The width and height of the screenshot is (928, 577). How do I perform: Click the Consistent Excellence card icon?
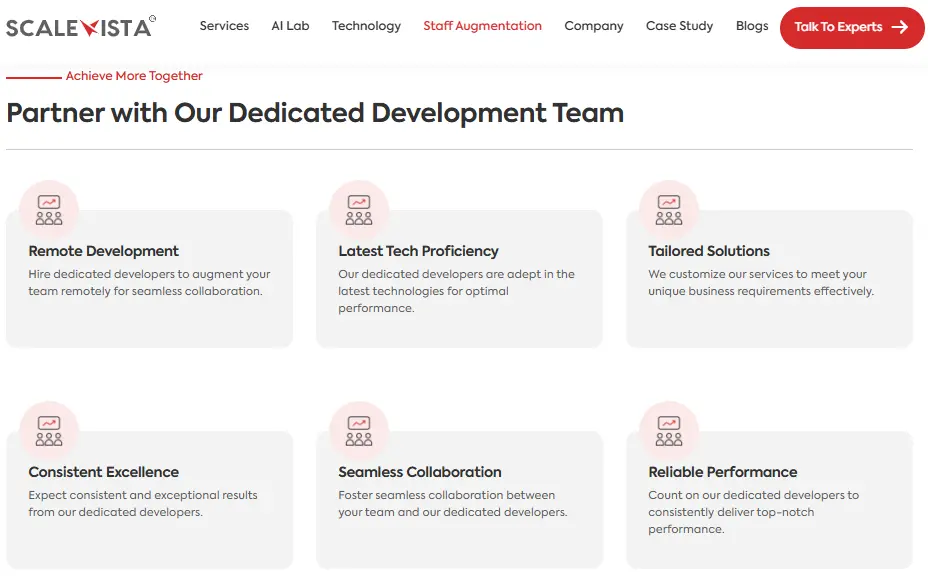coord(49,431)
